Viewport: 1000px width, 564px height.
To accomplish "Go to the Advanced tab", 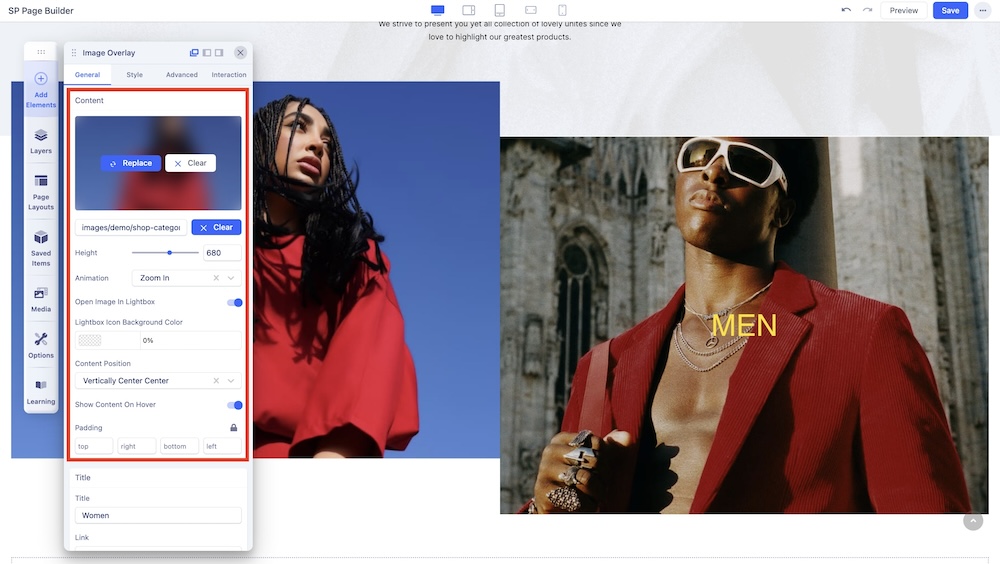I will pyautogui.click(x=182, y=75).
